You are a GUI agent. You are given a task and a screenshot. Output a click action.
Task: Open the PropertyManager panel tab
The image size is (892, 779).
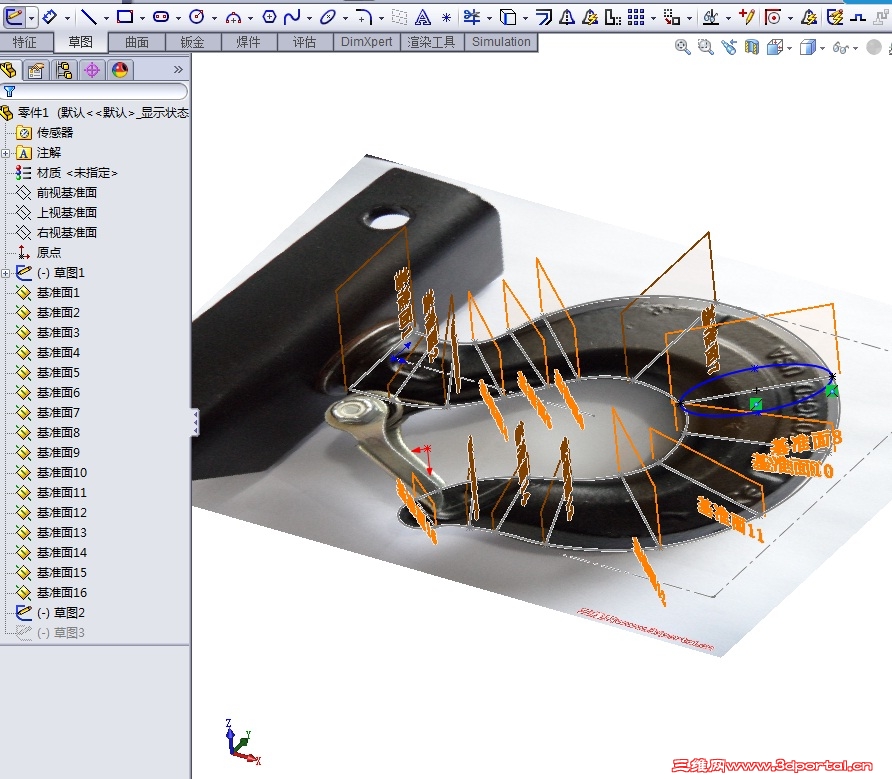point(35,70)
